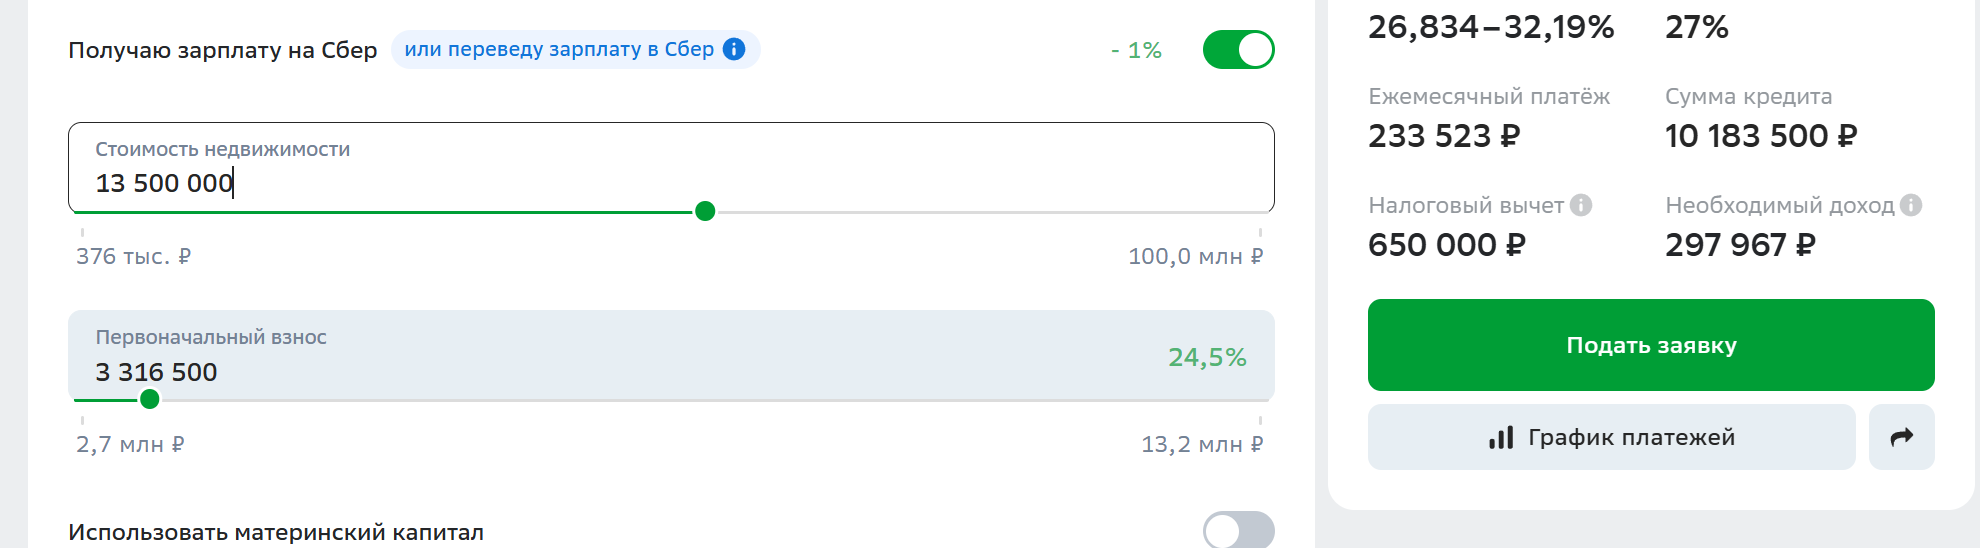This screenshot has width=1980, height=548.
Task: Click info icon next to salary transfer link
Action: coord(734,49)
